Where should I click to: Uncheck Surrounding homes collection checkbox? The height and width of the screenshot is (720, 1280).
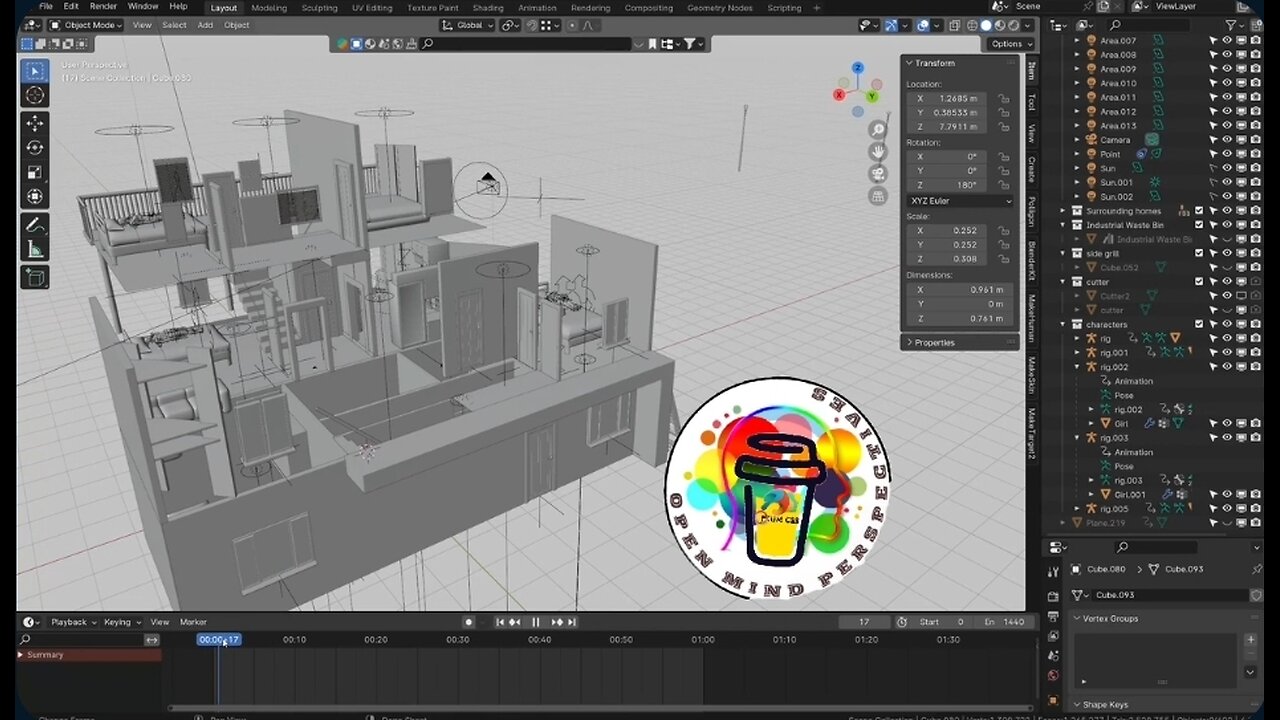coord(1199,211)
